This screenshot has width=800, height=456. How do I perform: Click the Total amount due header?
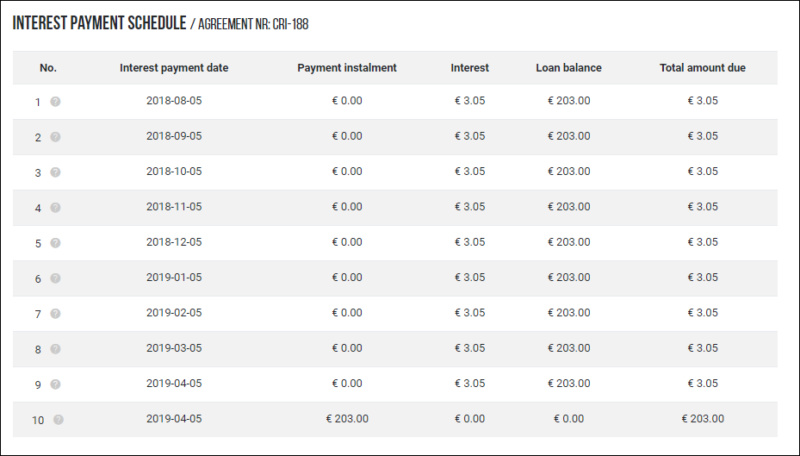pos(703,68)
